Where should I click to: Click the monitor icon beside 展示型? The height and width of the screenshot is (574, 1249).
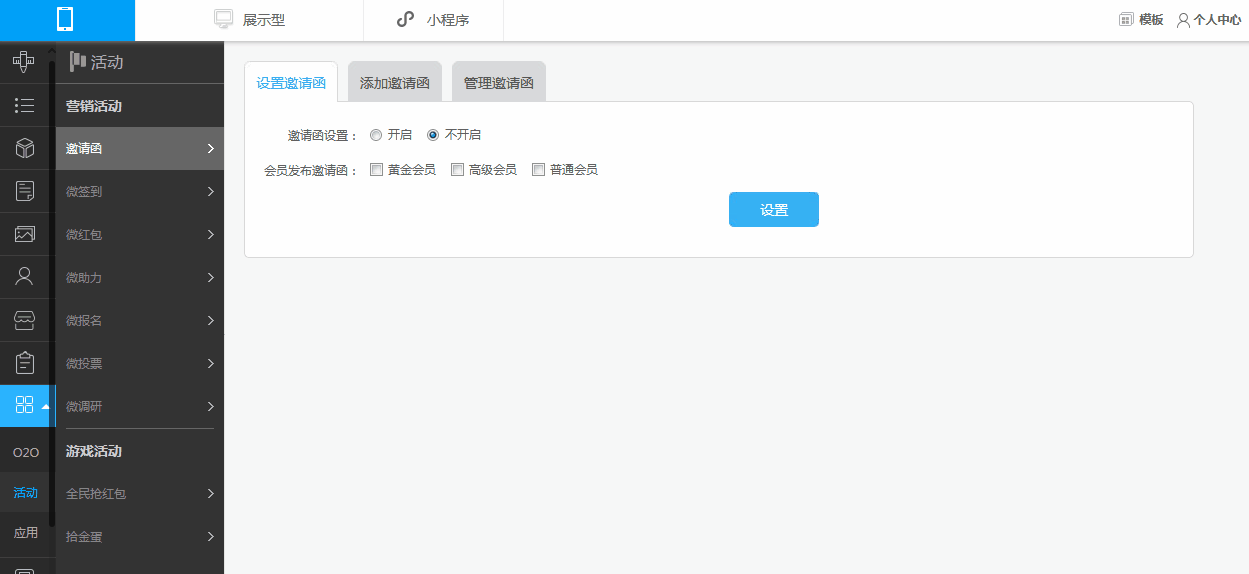point(224,19)
